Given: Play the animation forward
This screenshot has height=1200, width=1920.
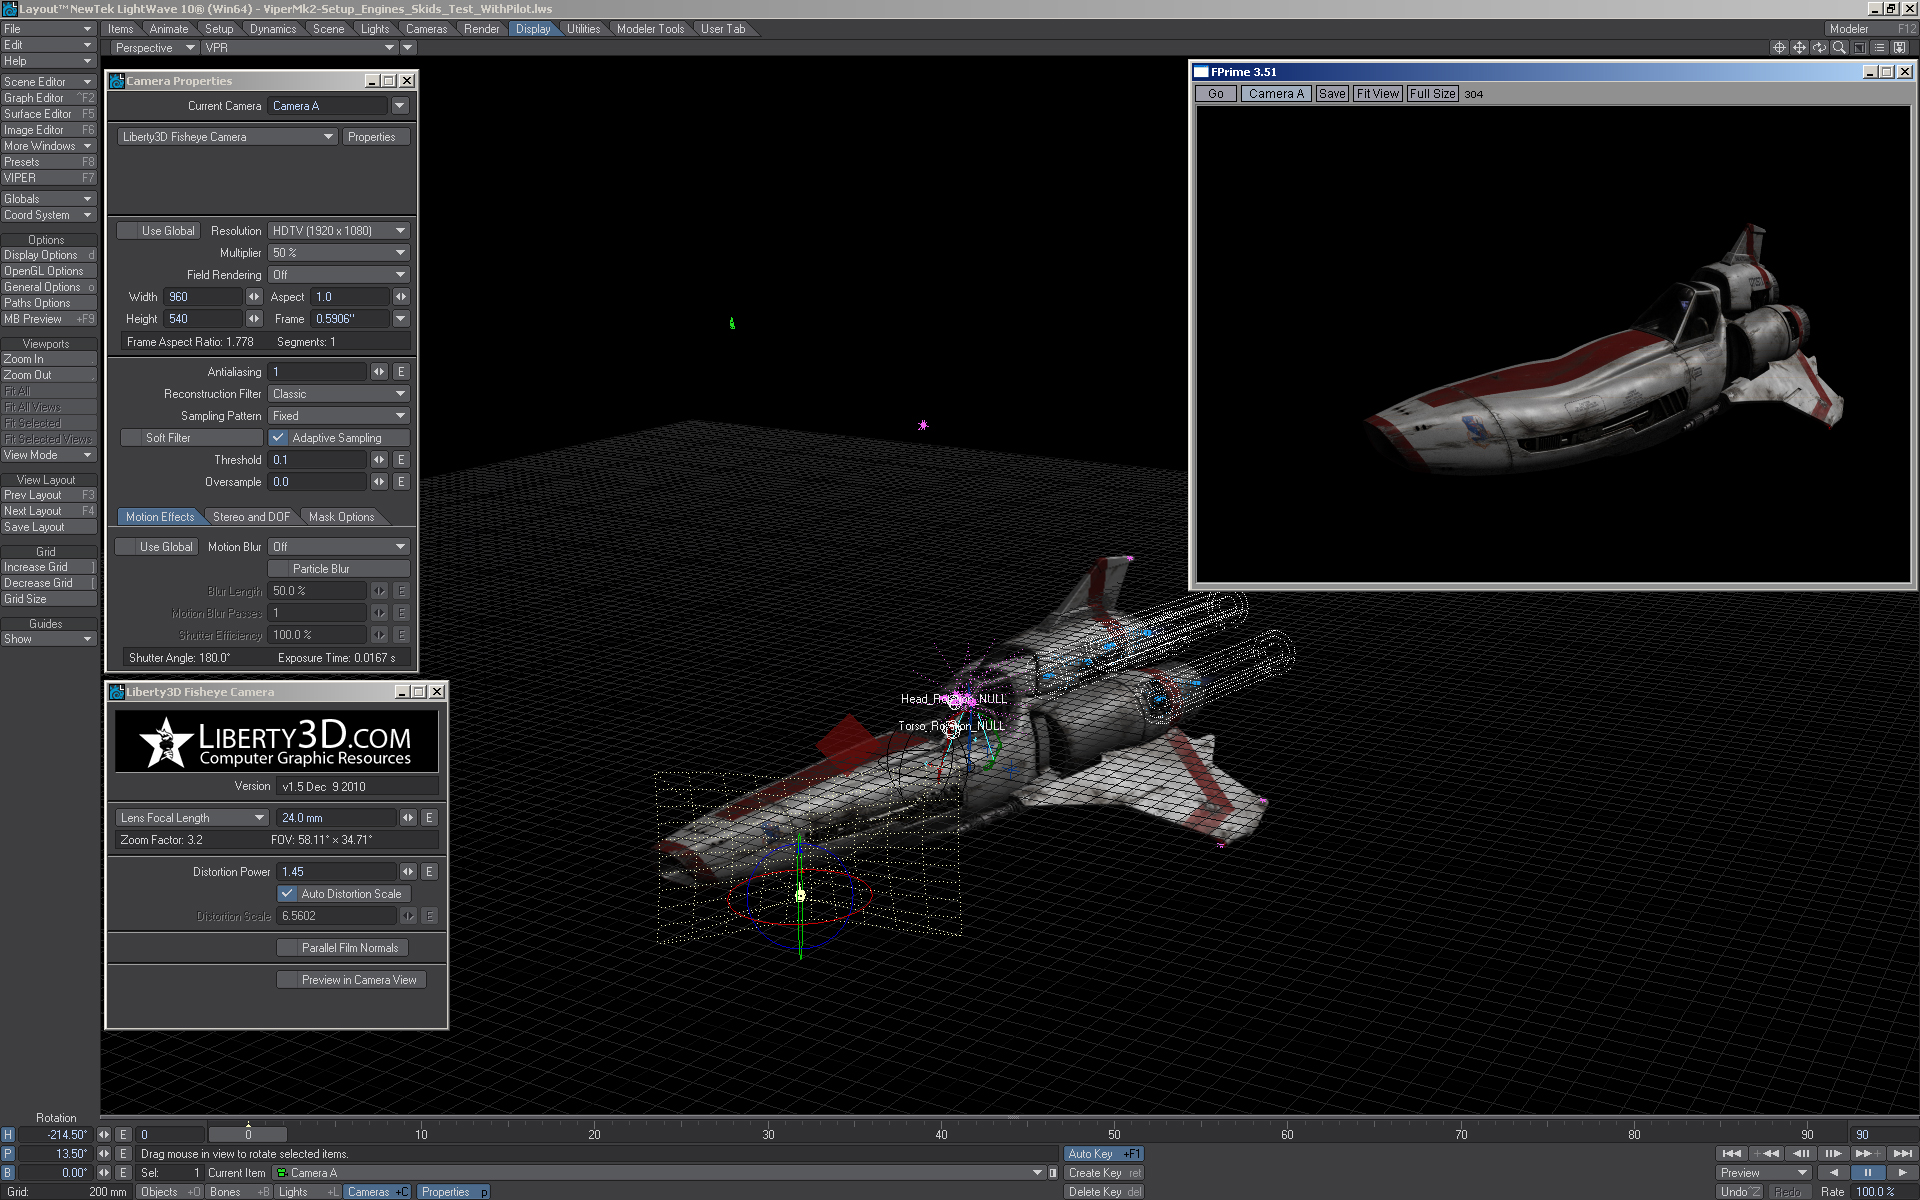Looking at the screenshot, I should (1901, 1172).
